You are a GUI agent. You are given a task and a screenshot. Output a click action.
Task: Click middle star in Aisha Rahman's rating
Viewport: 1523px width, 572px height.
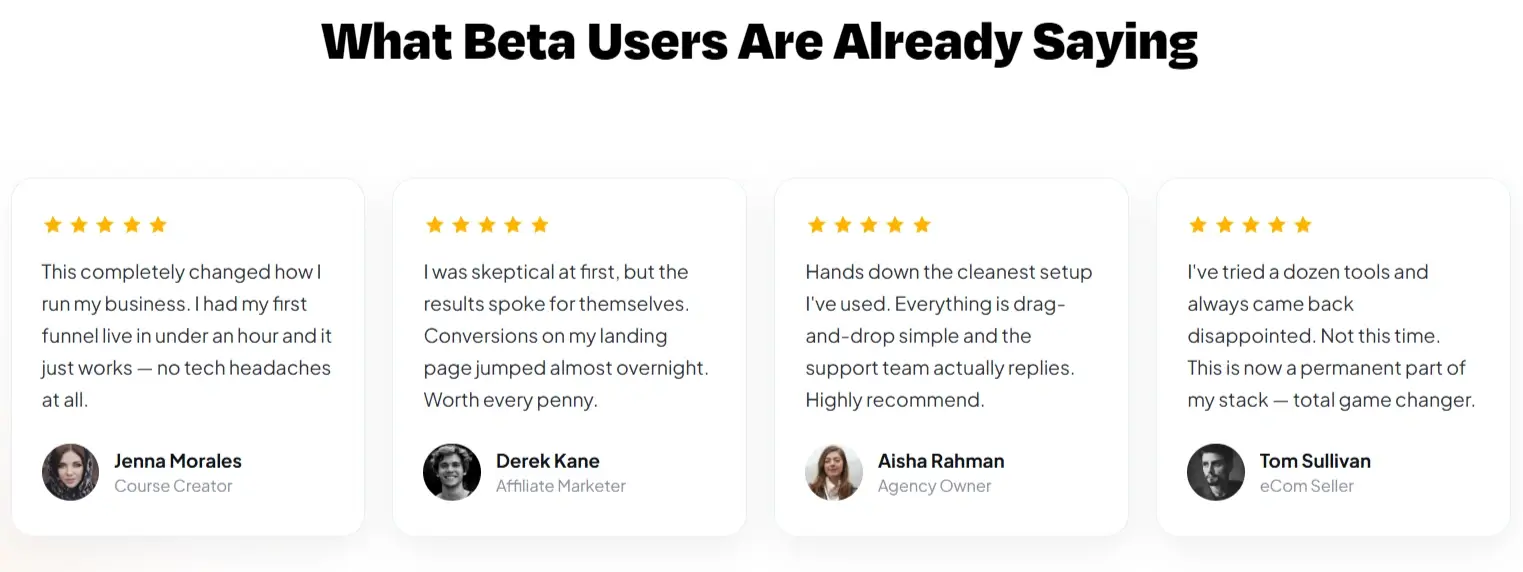[869, 225]
